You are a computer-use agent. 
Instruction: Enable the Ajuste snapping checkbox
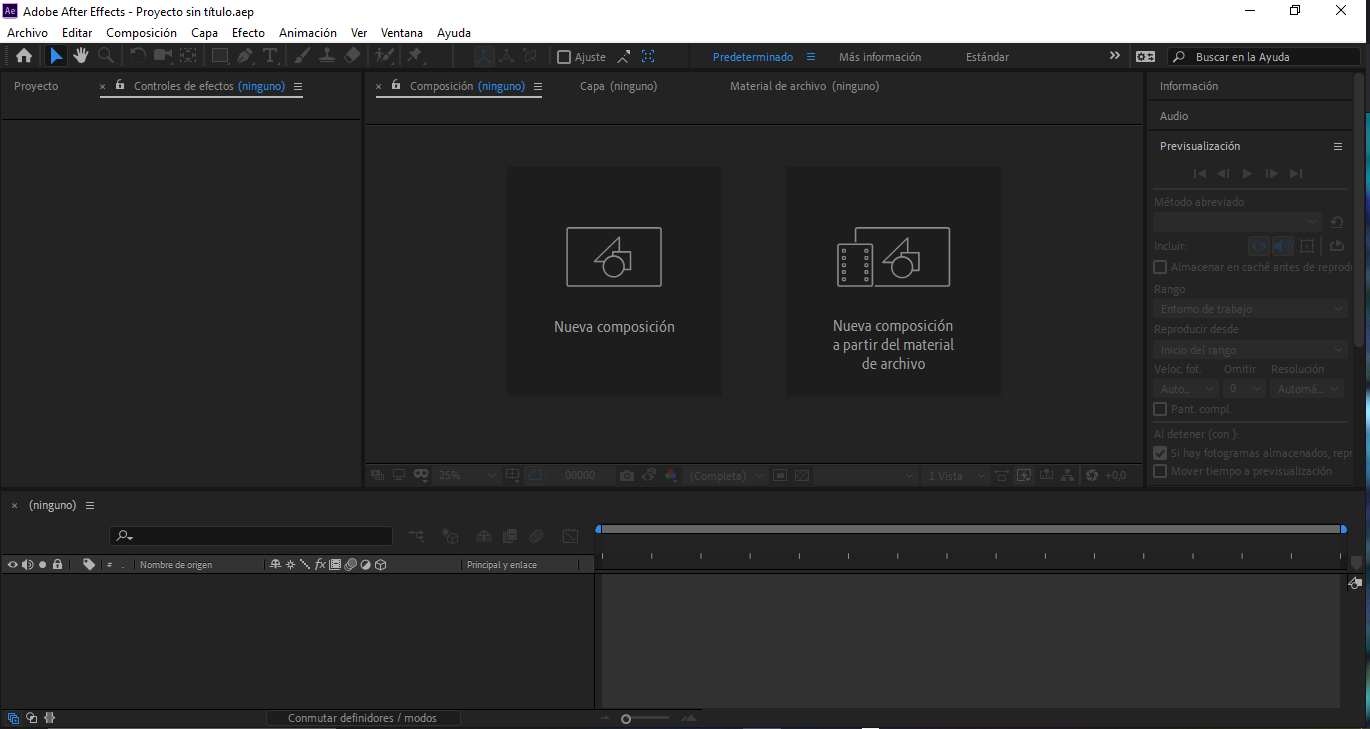(x=564, y=57)
